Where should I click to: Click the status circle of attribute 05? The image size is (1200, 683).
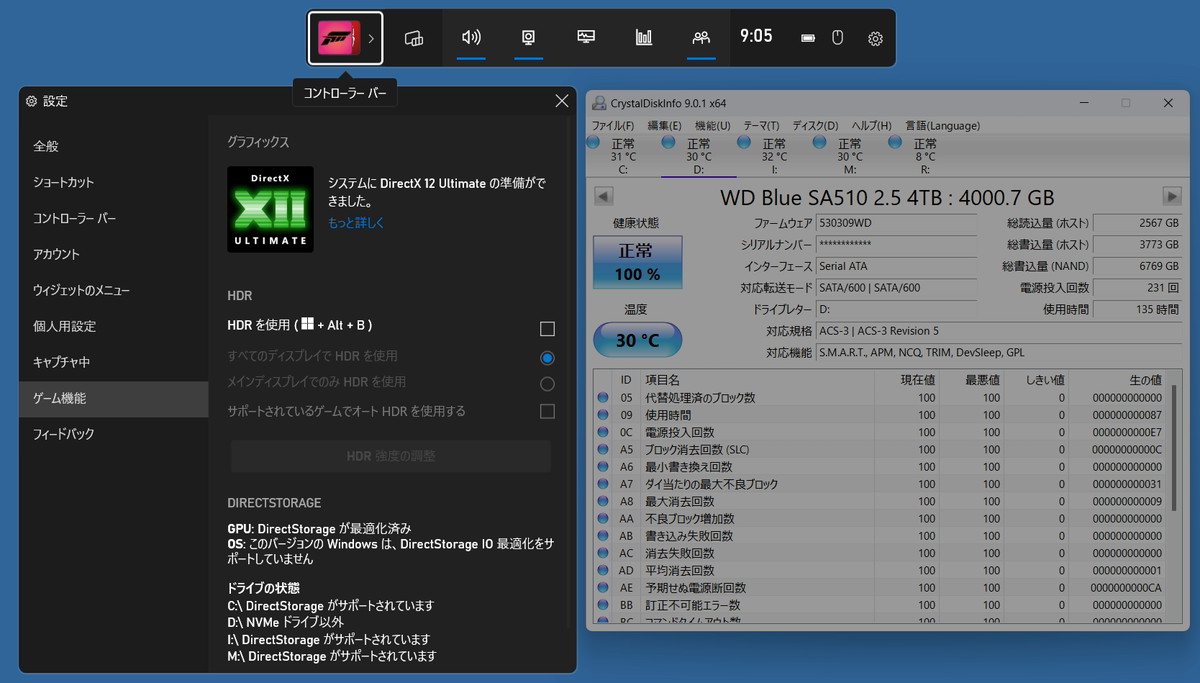(x=603, y=398)
